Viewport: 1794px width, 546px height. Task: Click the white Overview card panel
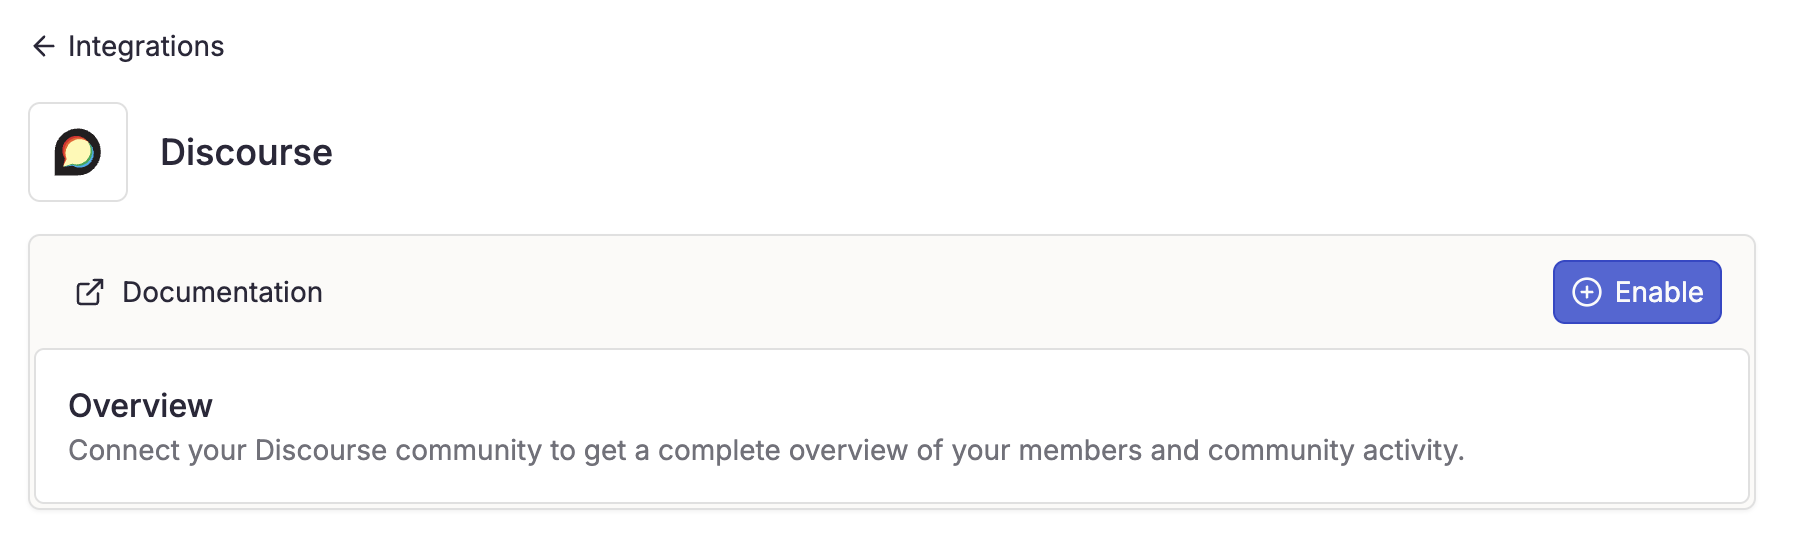click(892, 426)
